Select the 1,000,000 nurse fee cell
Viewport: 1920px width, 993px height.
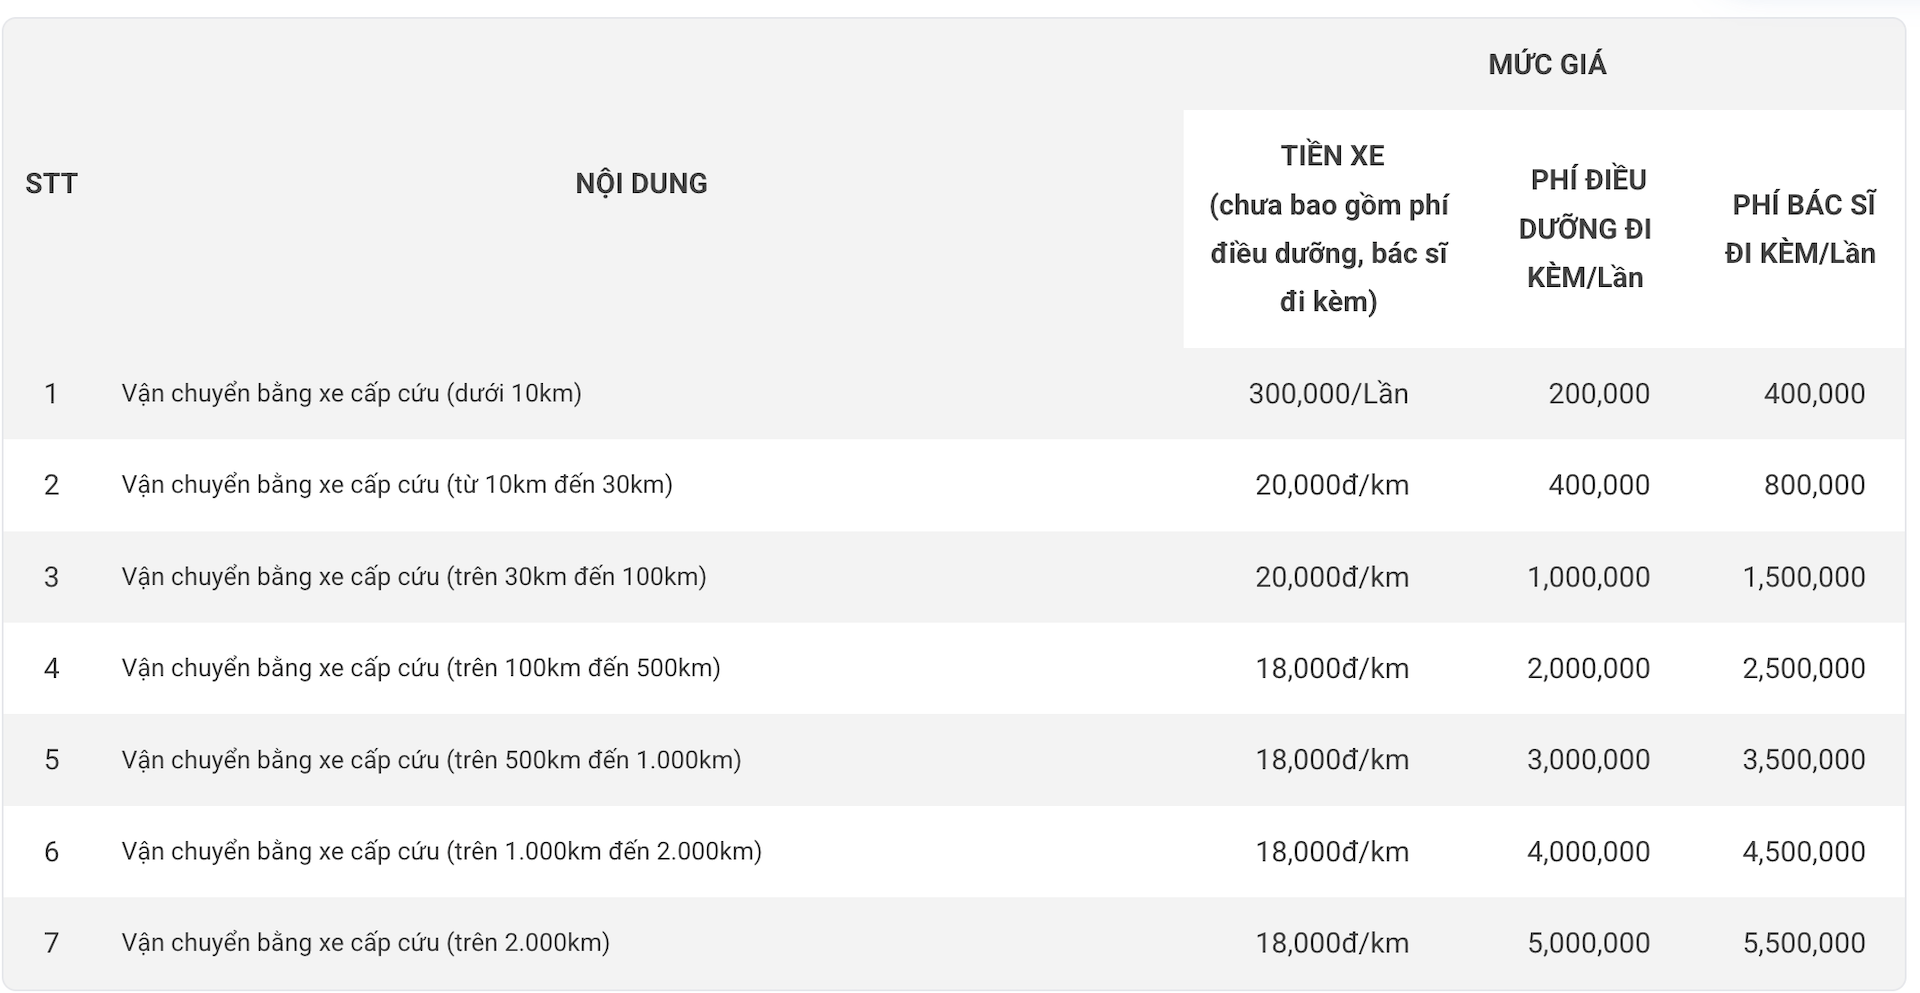coord(1588,577)
